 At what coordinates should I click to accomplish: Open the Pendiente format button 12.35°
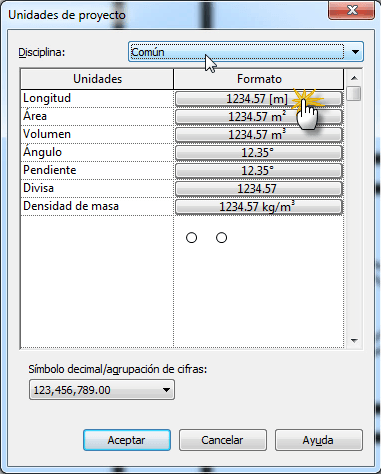259,171
